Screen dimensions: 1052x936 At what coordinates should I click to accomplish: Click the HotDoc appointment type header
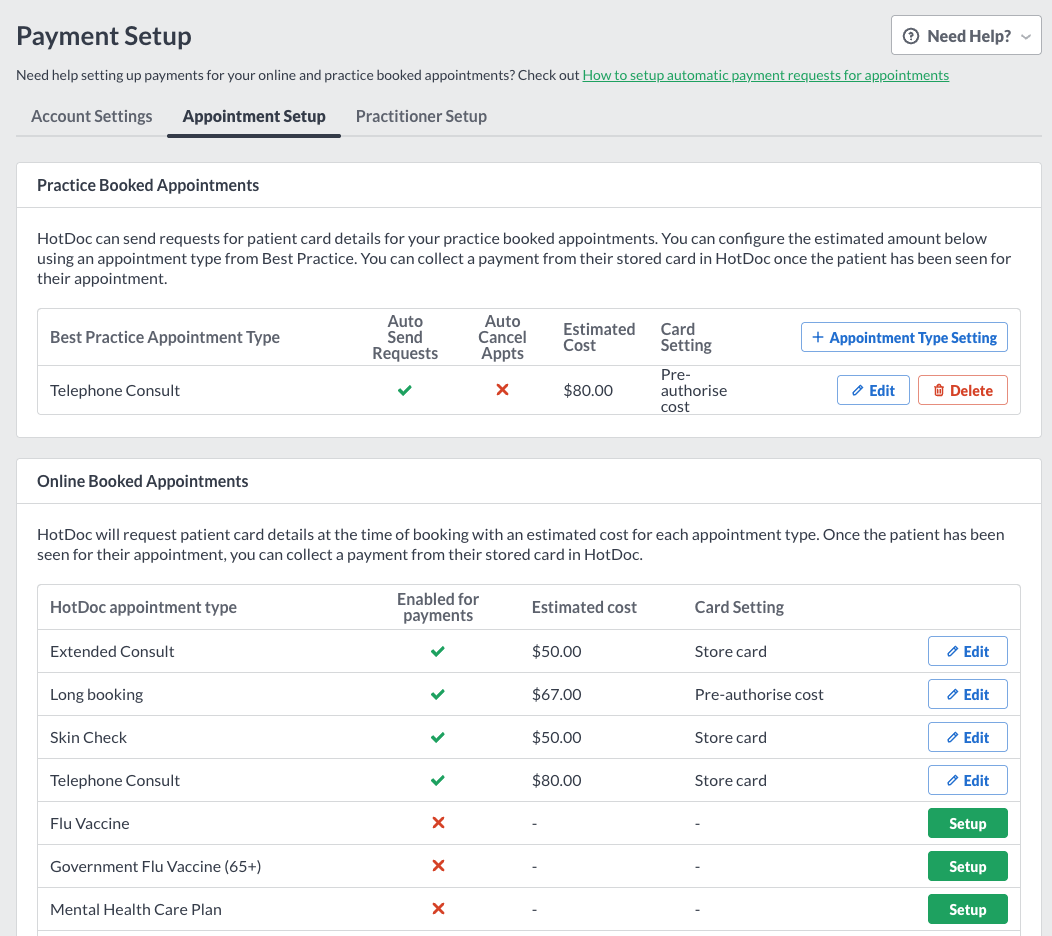144,607
